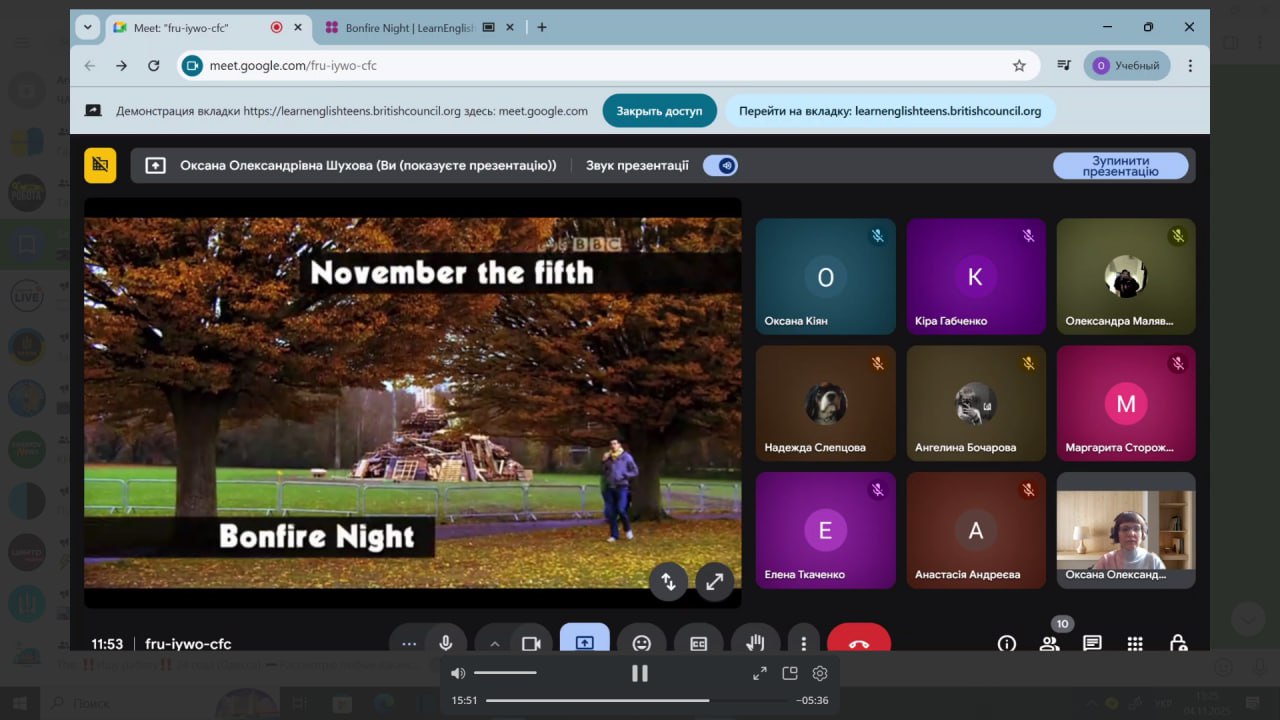Toggle the presentation audio switch

pos(720,166)
